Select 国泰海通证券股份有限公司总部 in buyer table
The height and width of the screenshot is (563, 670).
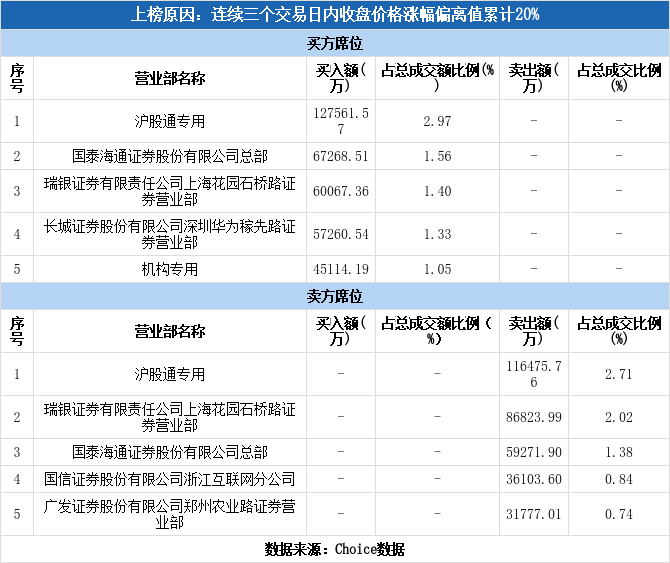[170, 156]
